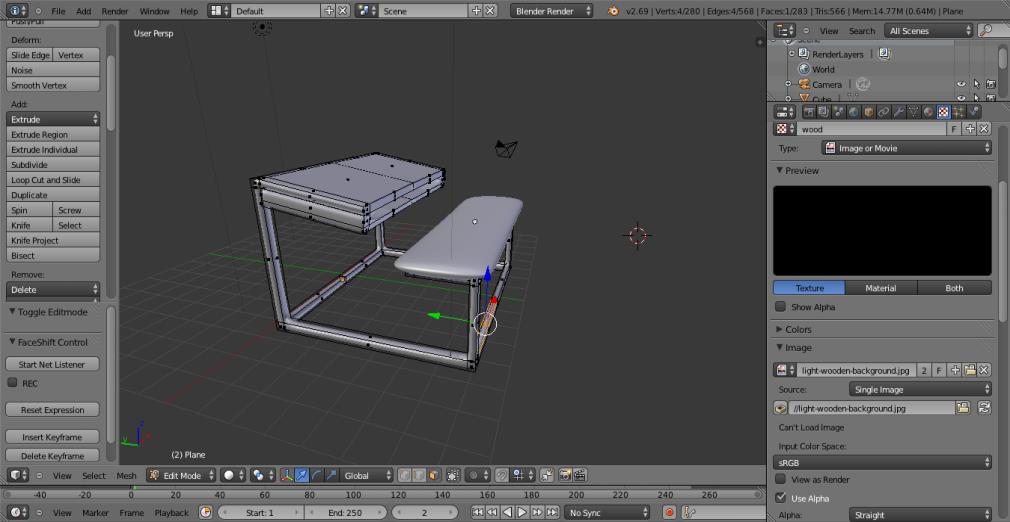The image size is (1010, 522).
Task: Expand the RenderLayers tree item
Action: coord(792,54)
